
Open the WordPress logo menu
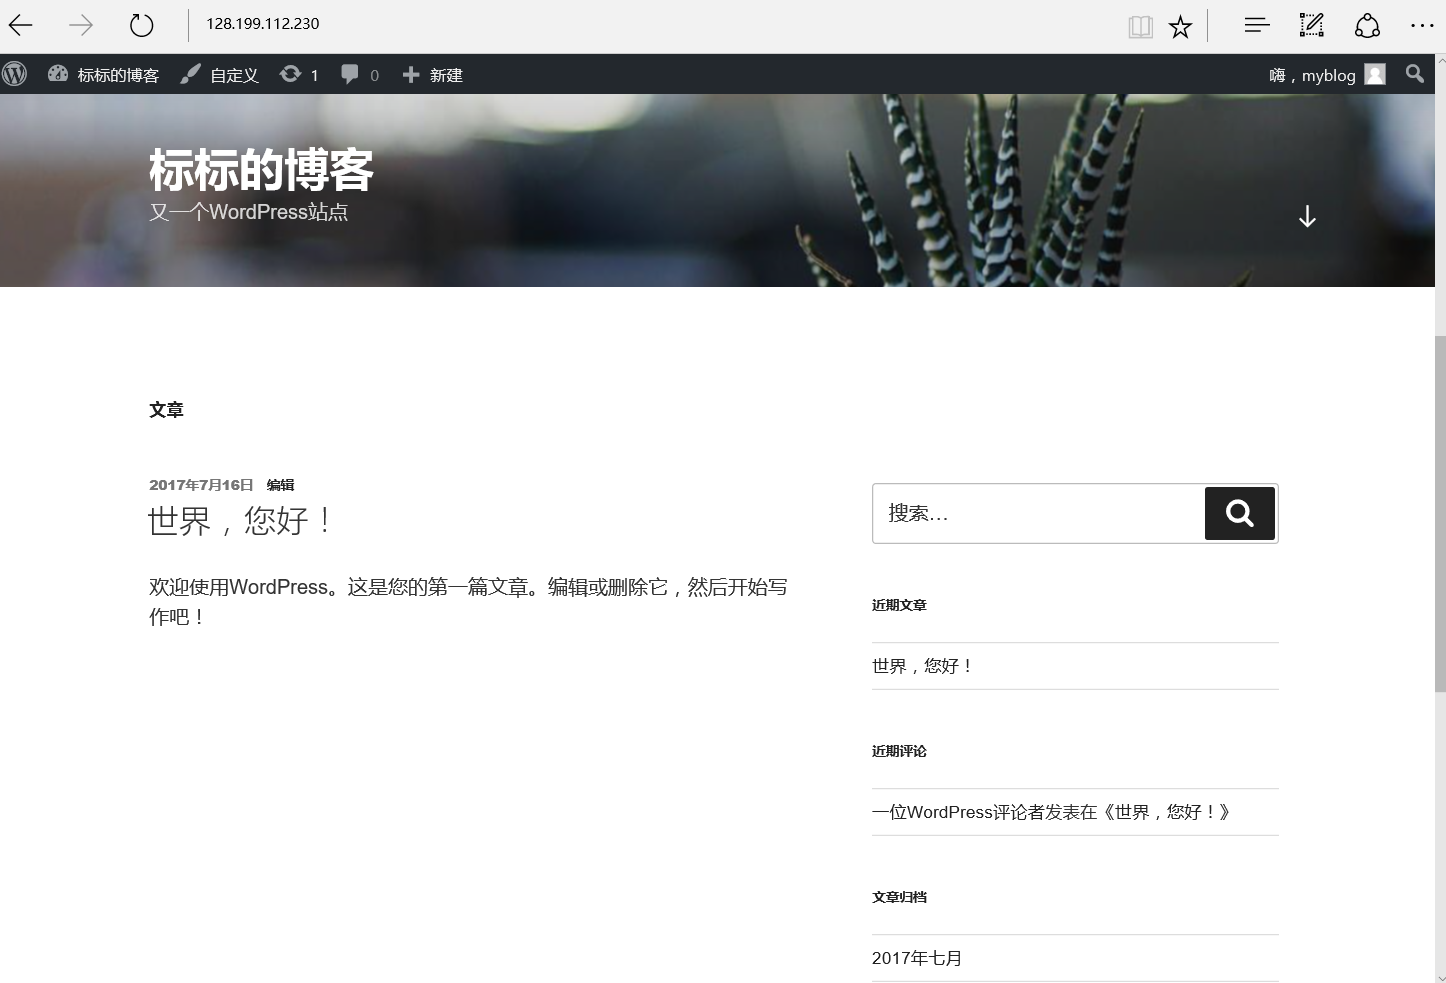pyautogui.click(x=14, y=74)
